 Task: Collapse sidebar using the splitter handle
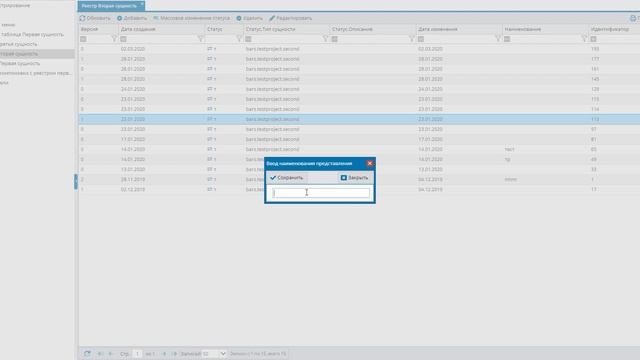click(x=76, y=181)
